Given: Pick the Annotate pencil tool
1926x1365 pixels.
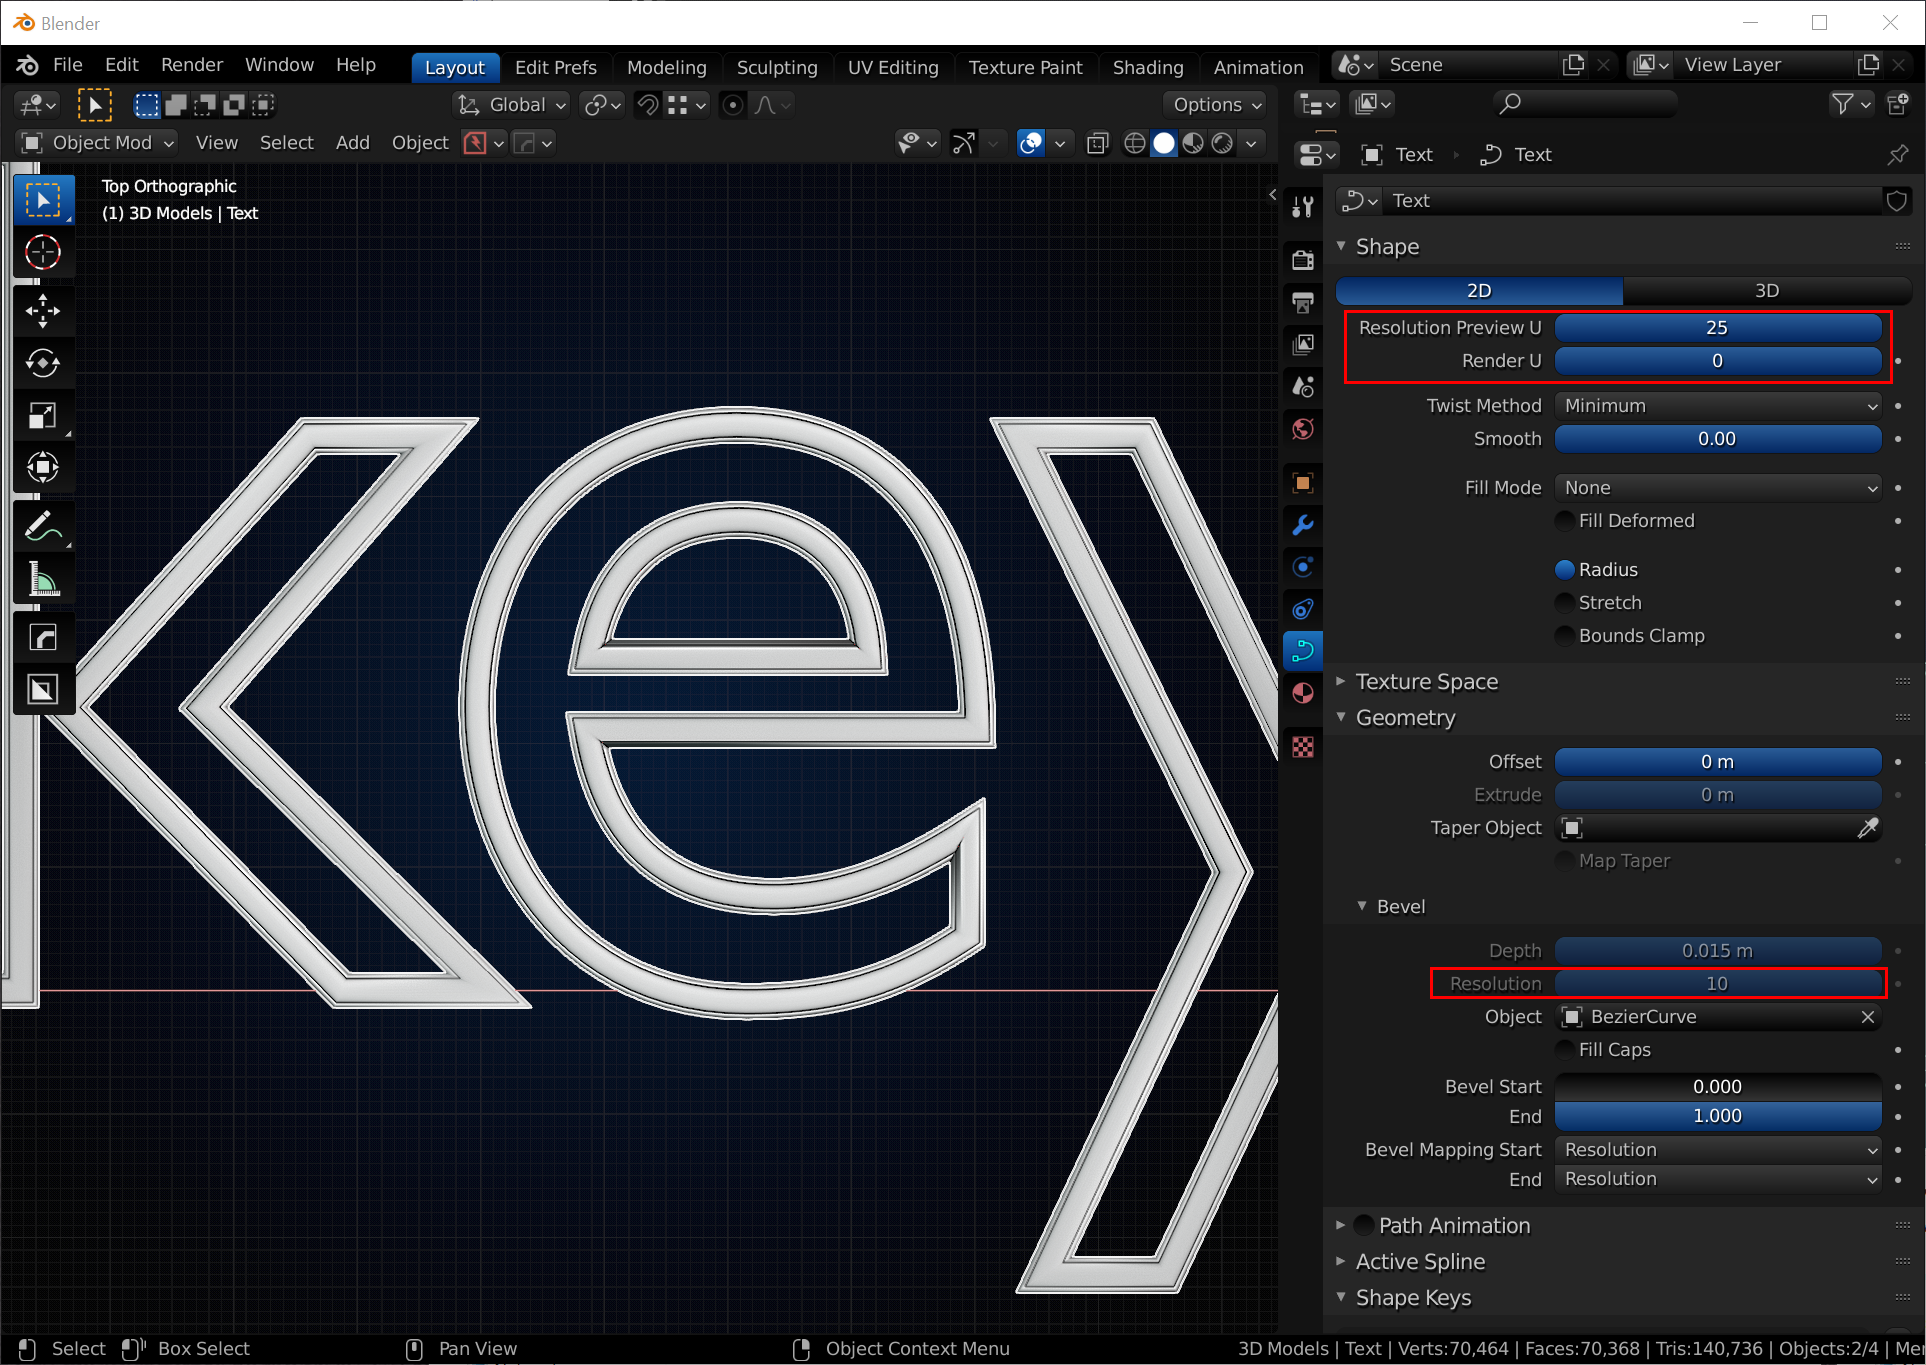Looking at the screenshot, I should tap(42, 526).
